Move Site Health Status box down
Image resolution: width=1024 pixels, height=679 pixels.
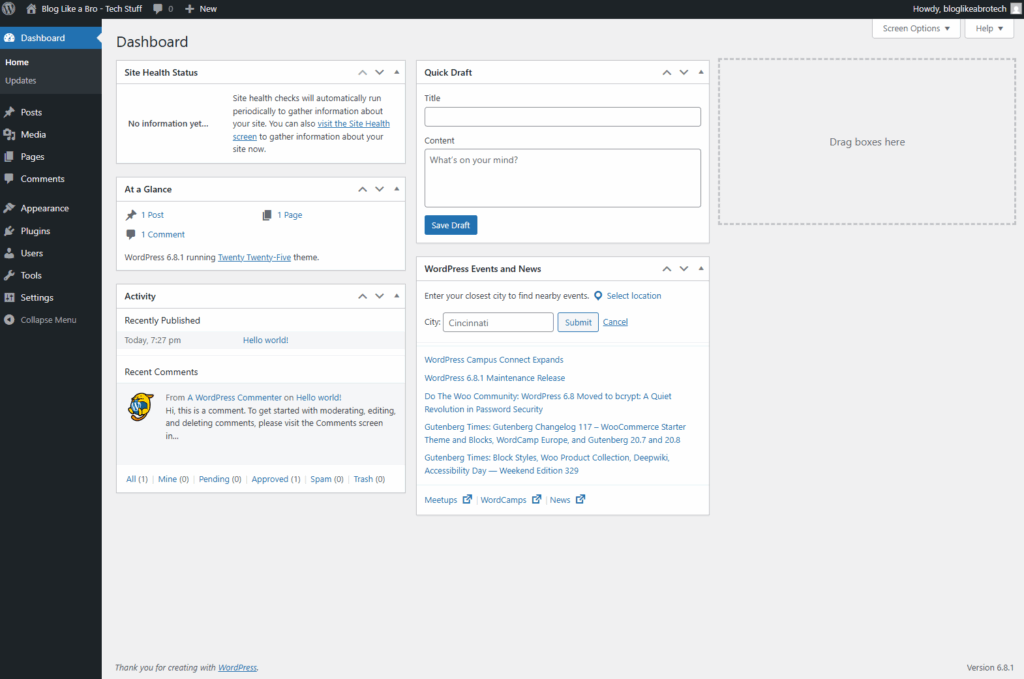coord(379,72)
